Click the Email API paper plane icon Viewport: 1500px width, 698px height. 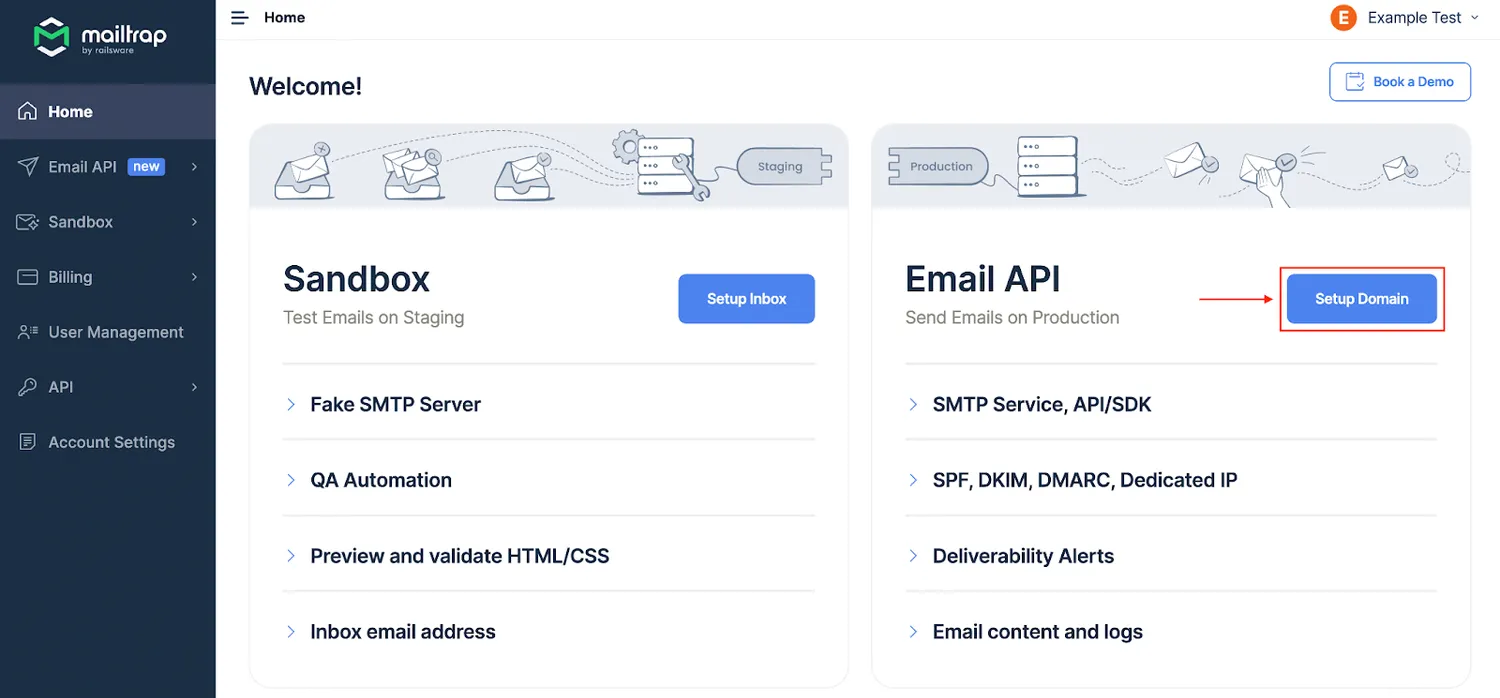click(28, 166)
